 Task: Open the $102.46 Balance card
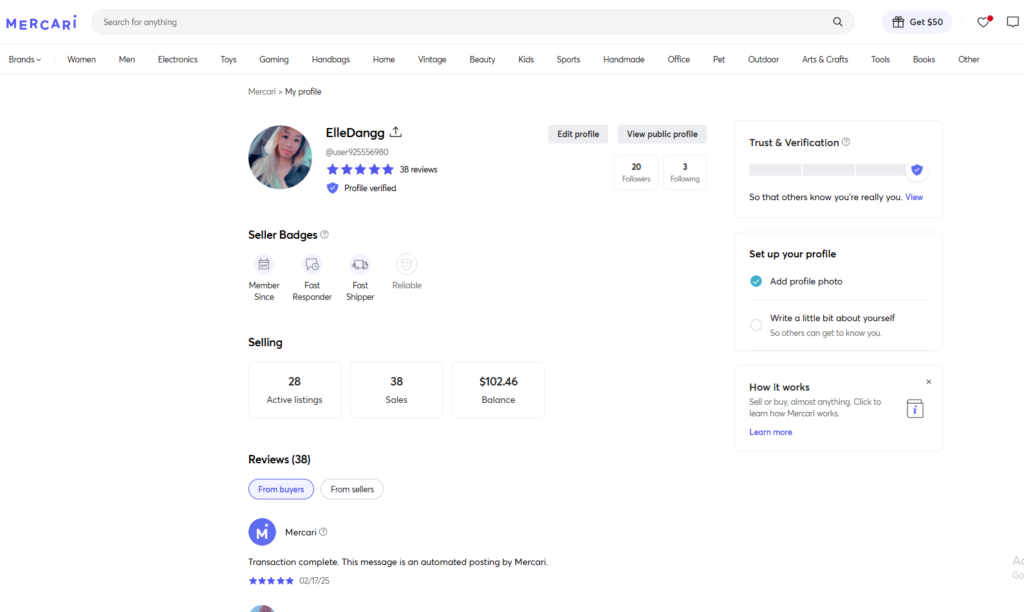(x=498, y=390)
